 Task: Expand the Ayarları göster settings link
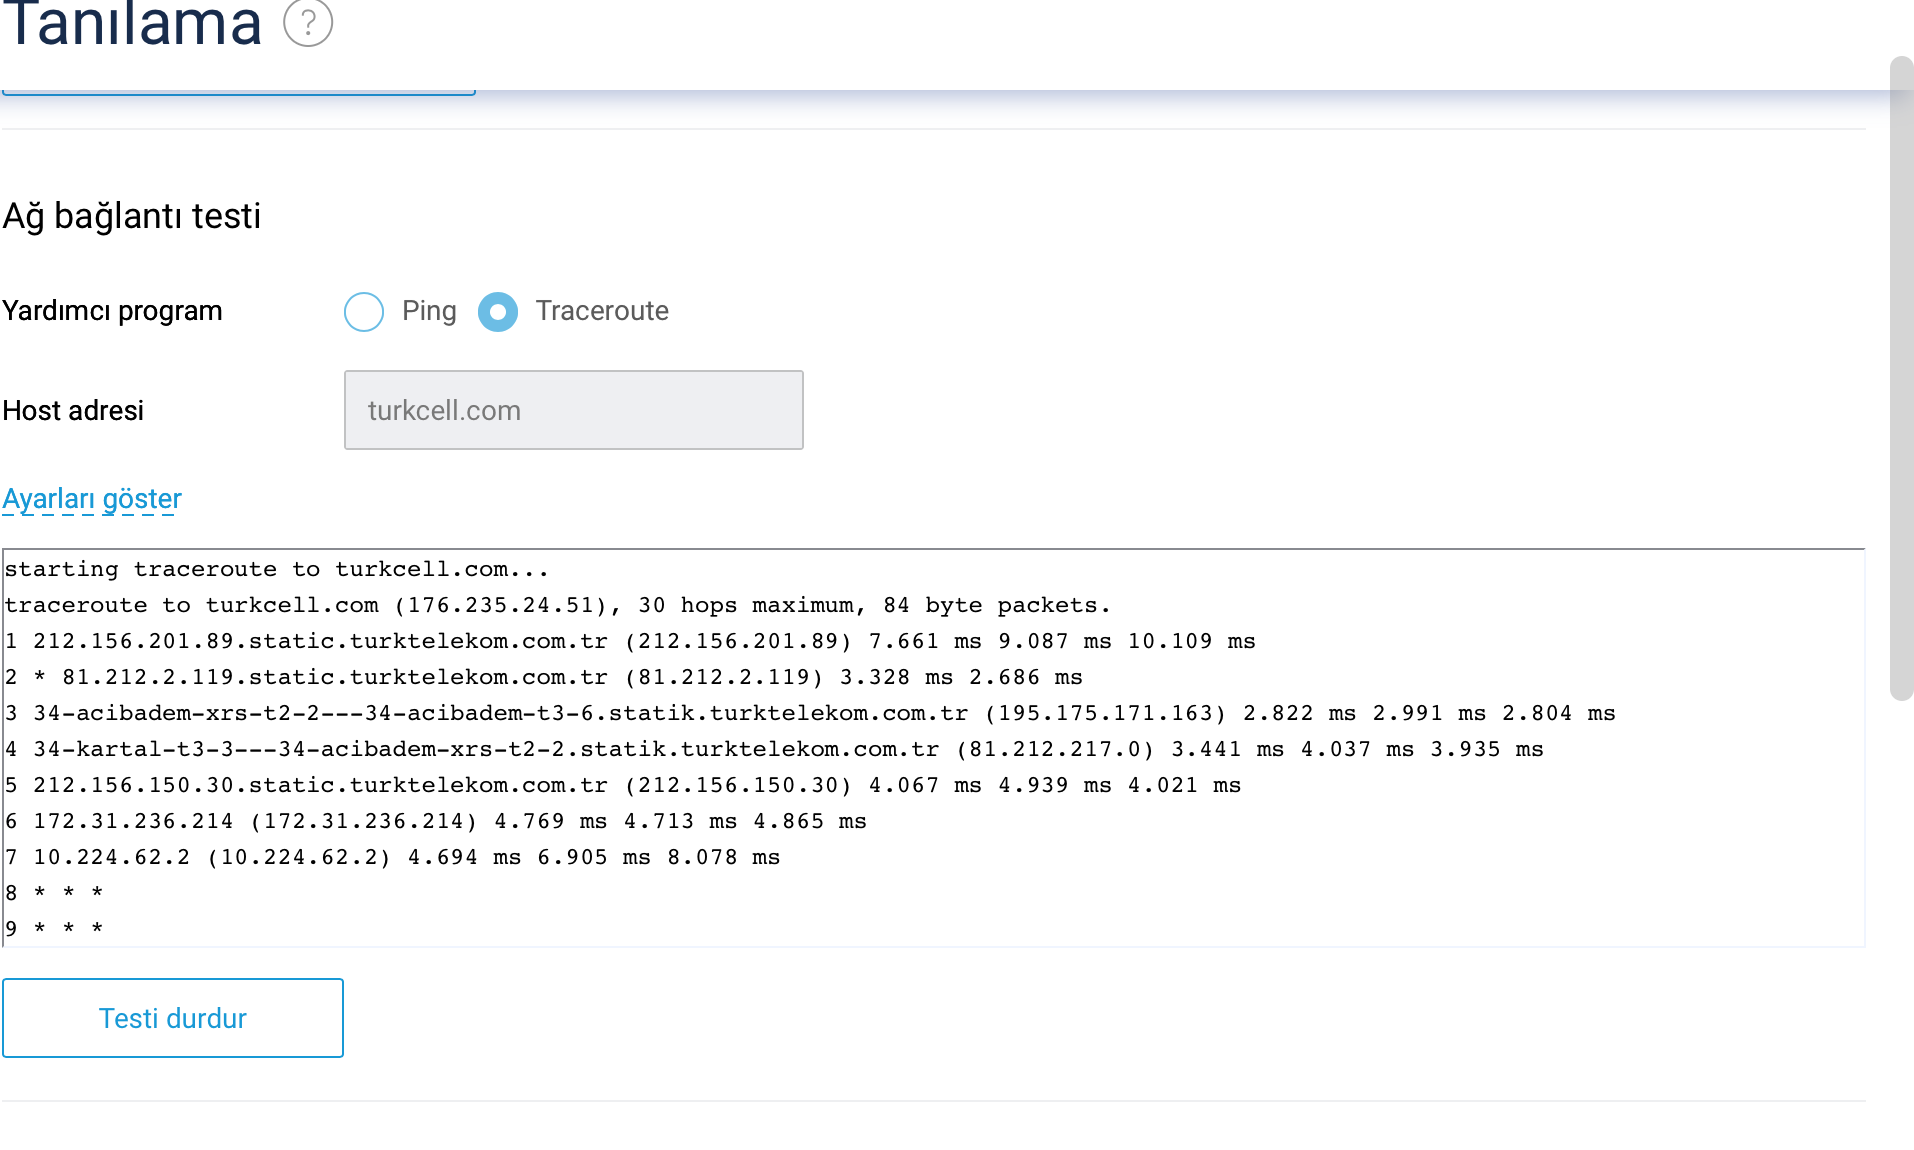(x=92, y=499)
